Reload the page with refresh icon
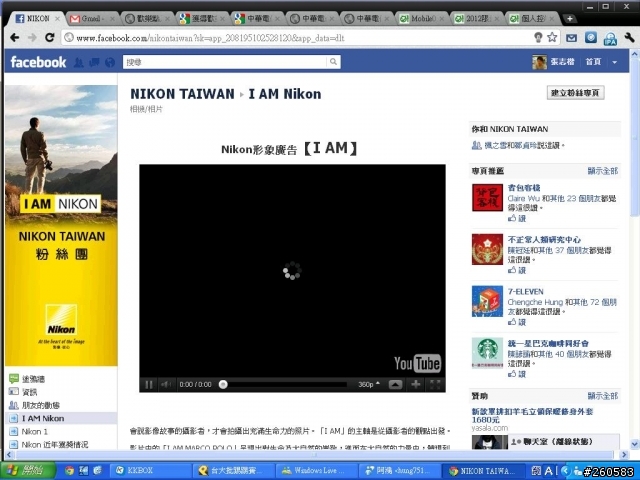The image size is (640, 480). [x=50, y=38]
